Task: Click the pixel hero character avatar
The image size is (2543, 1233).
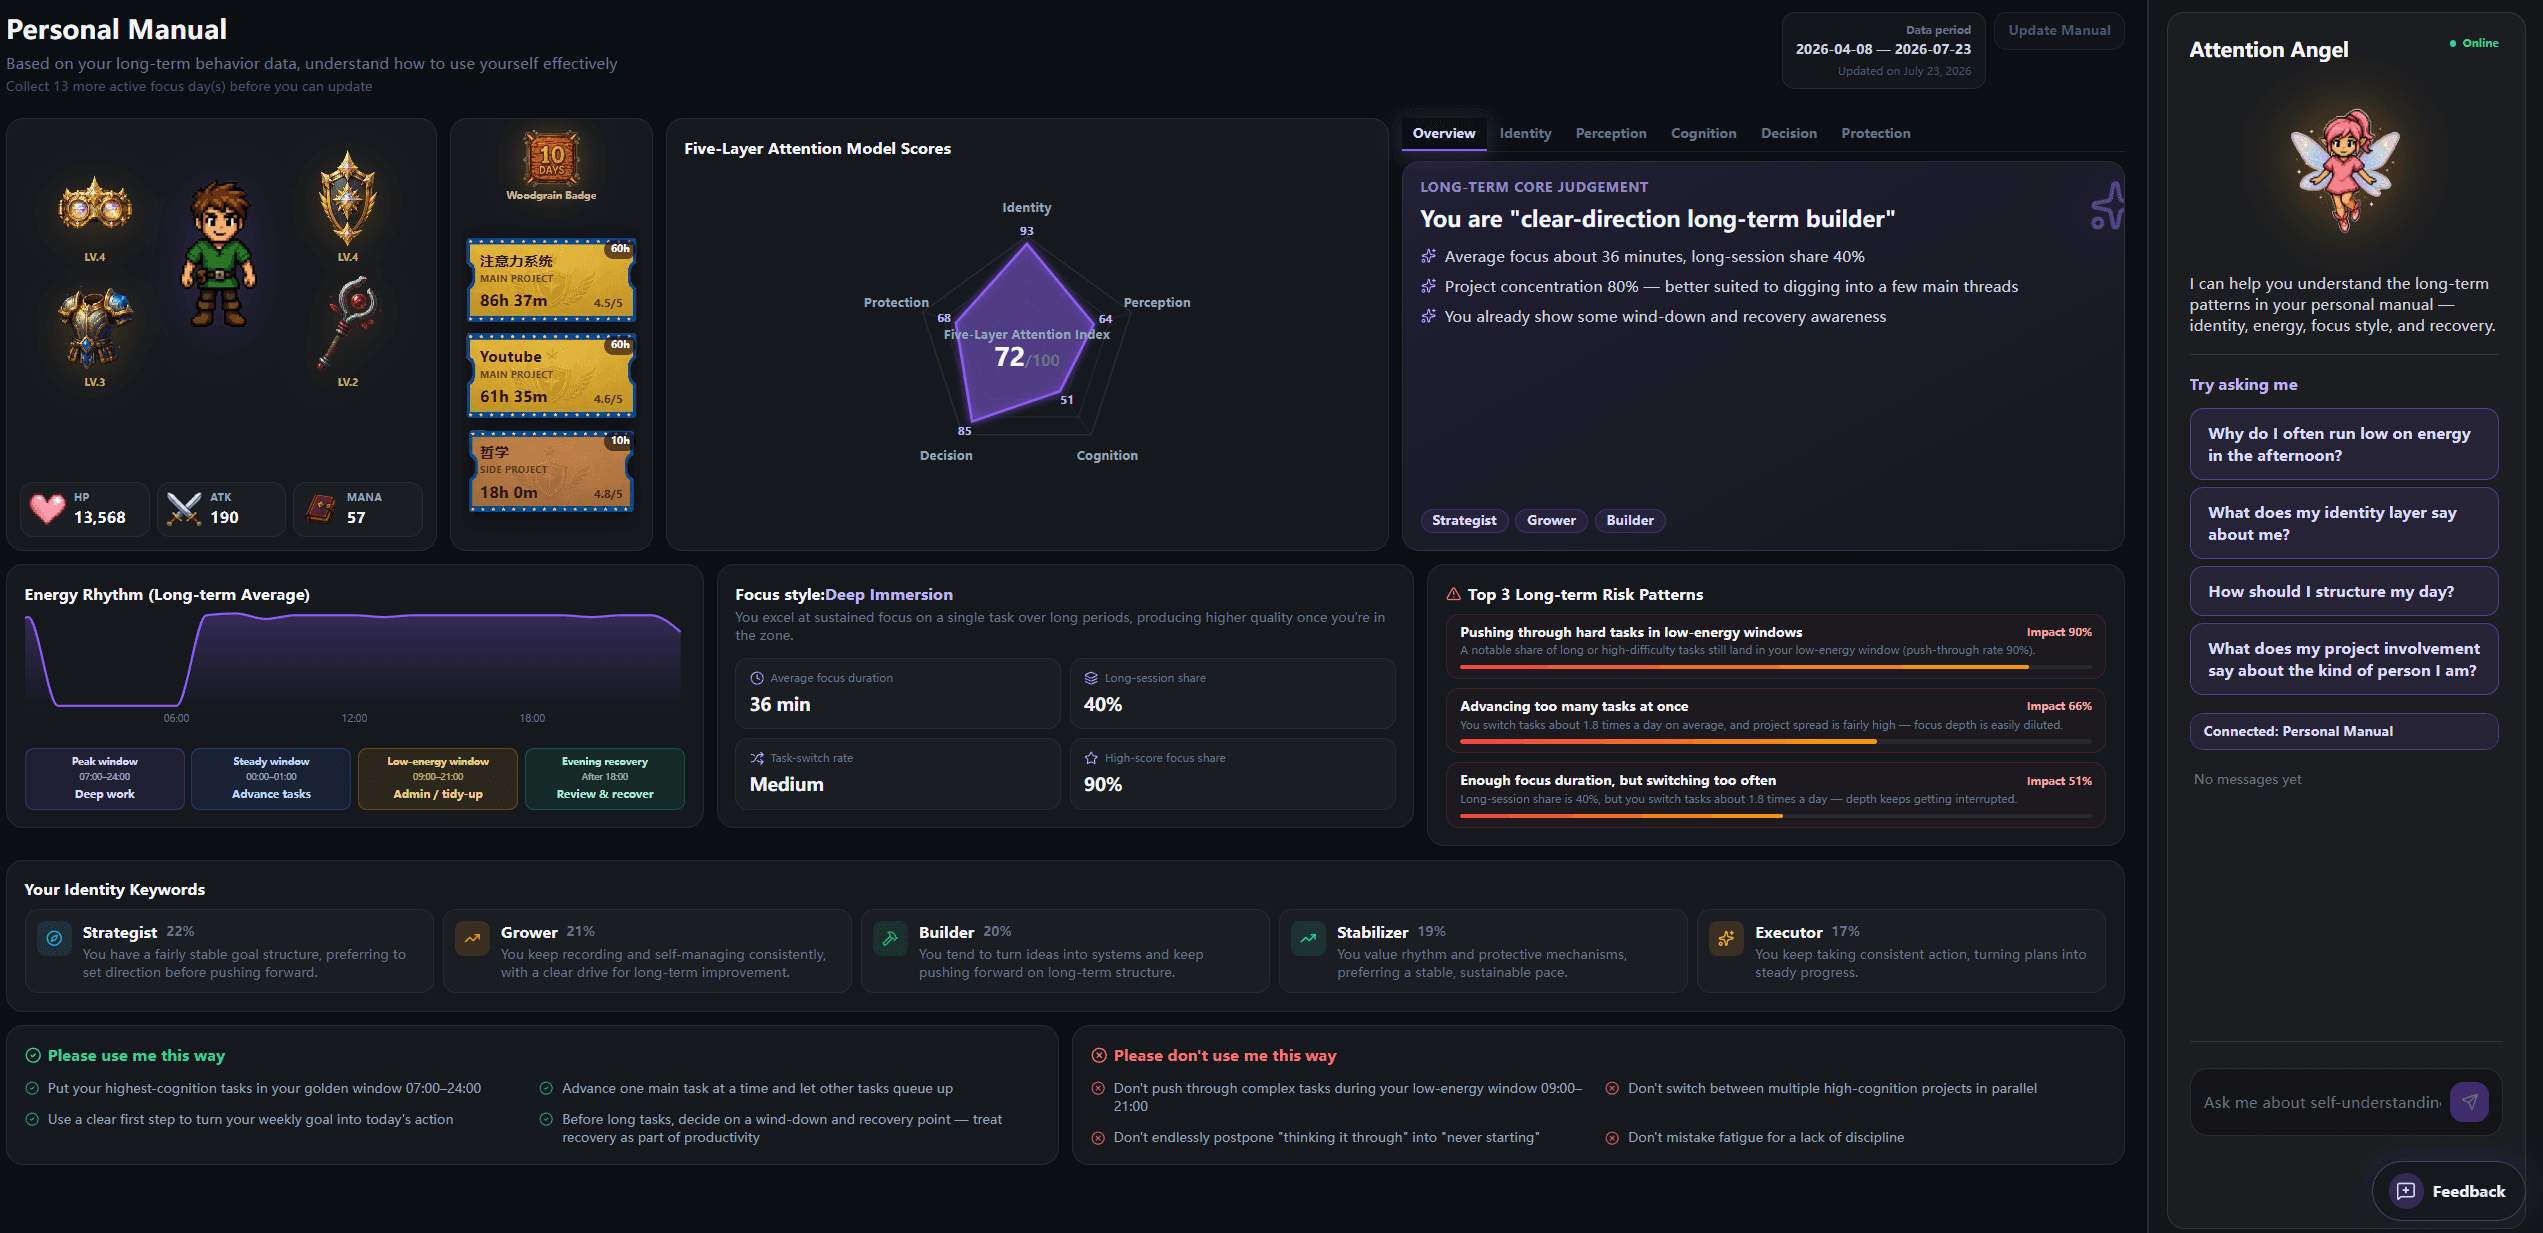Action: tap(220, 254)
